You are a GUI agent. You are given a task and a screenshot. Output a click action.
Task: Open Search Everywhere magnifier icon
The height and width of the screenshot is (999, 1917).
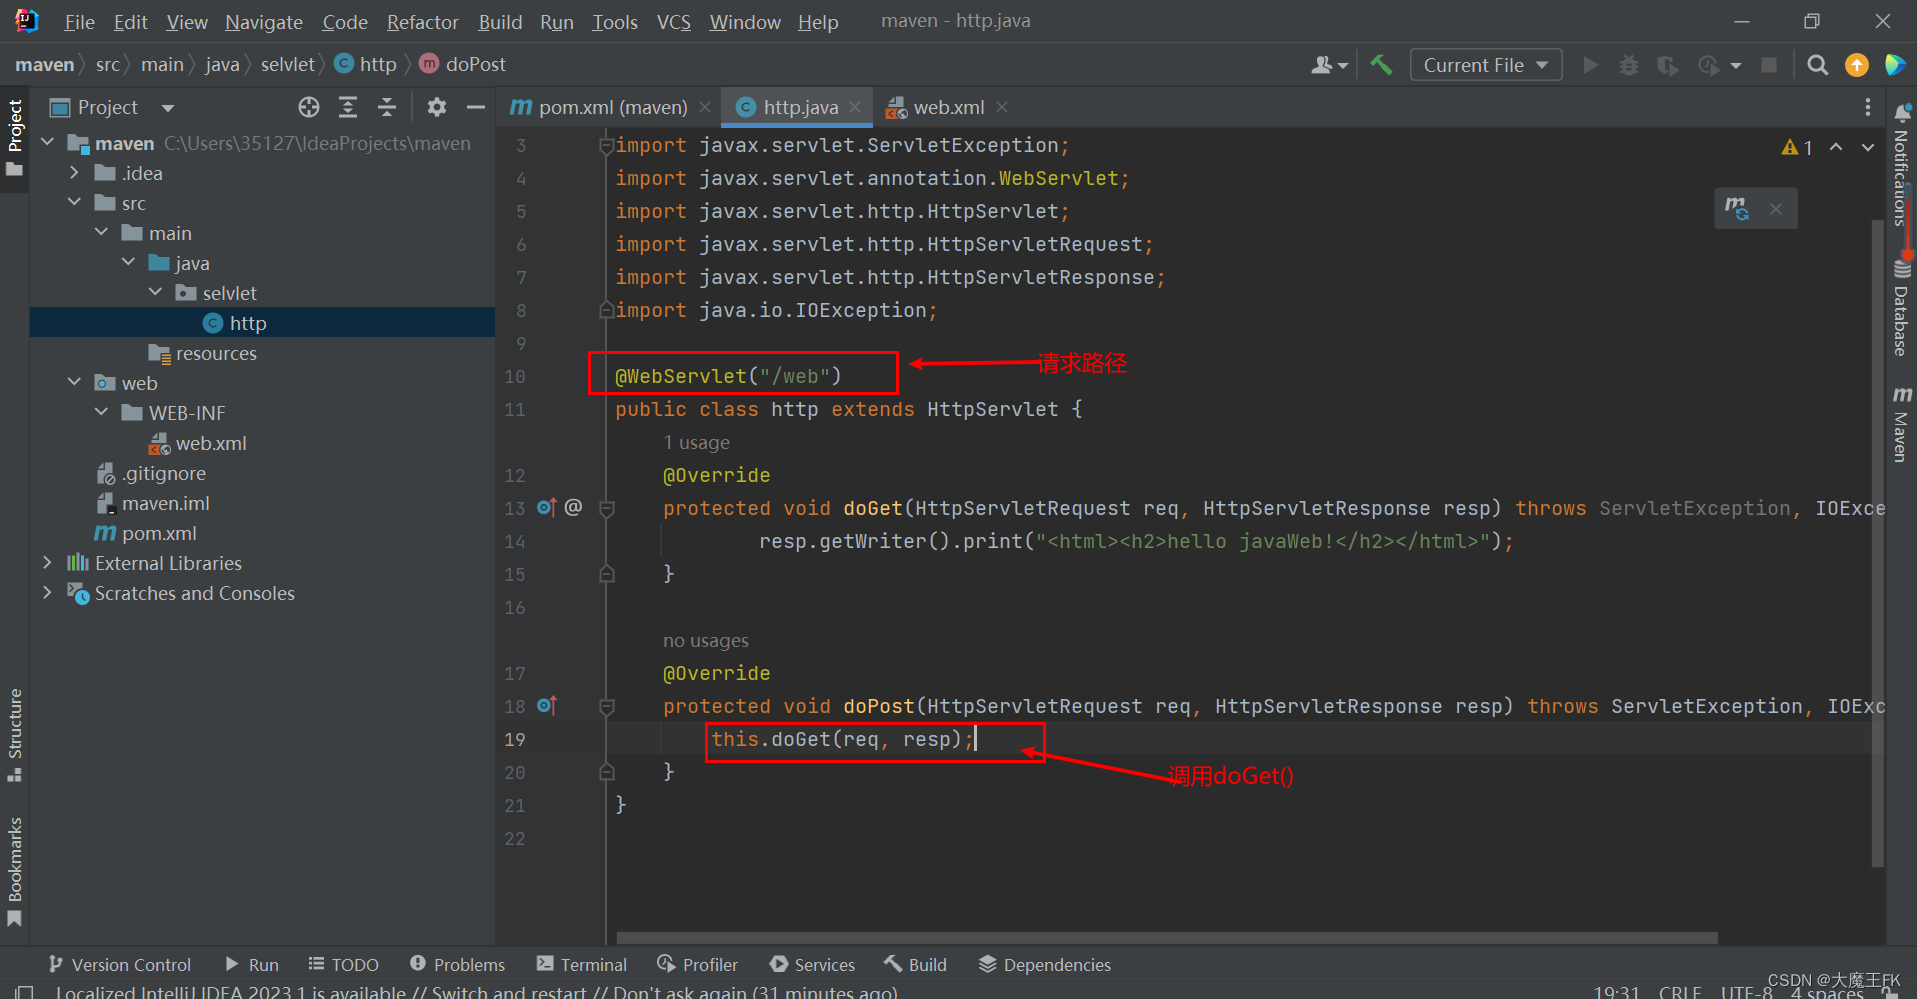coord(1818,65)
